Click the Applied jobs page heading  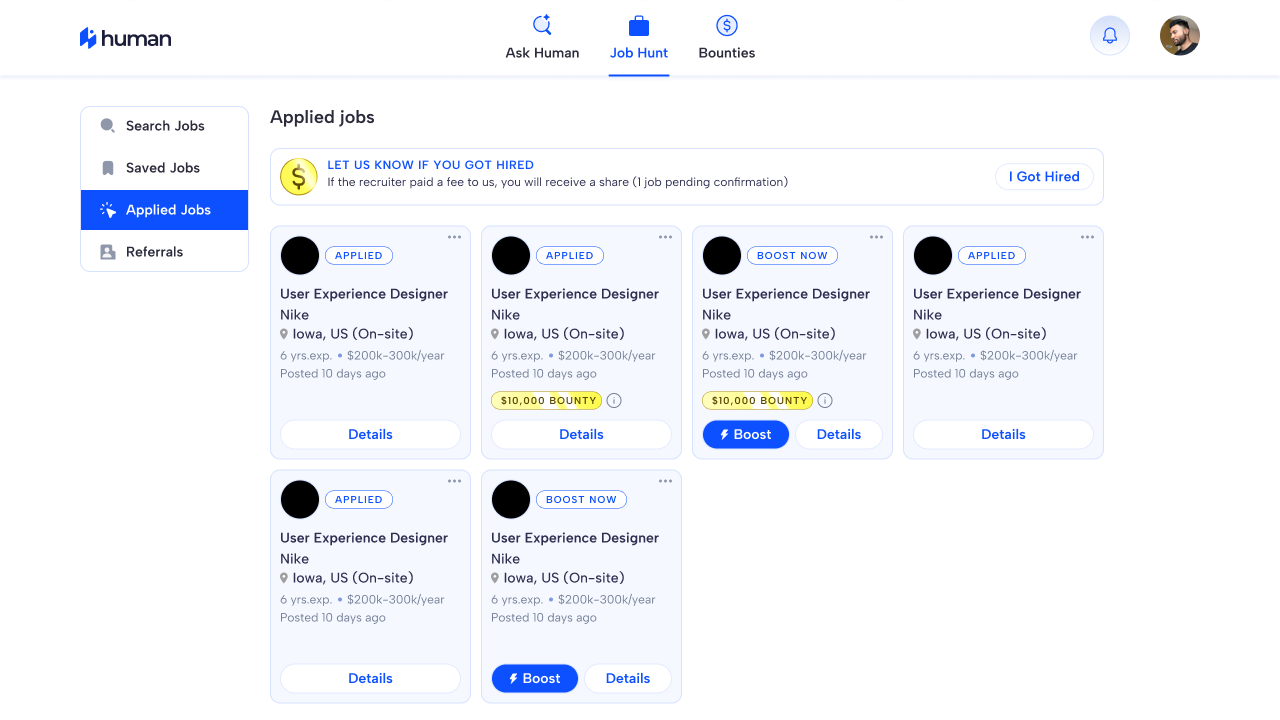click(x=322, y=117)
